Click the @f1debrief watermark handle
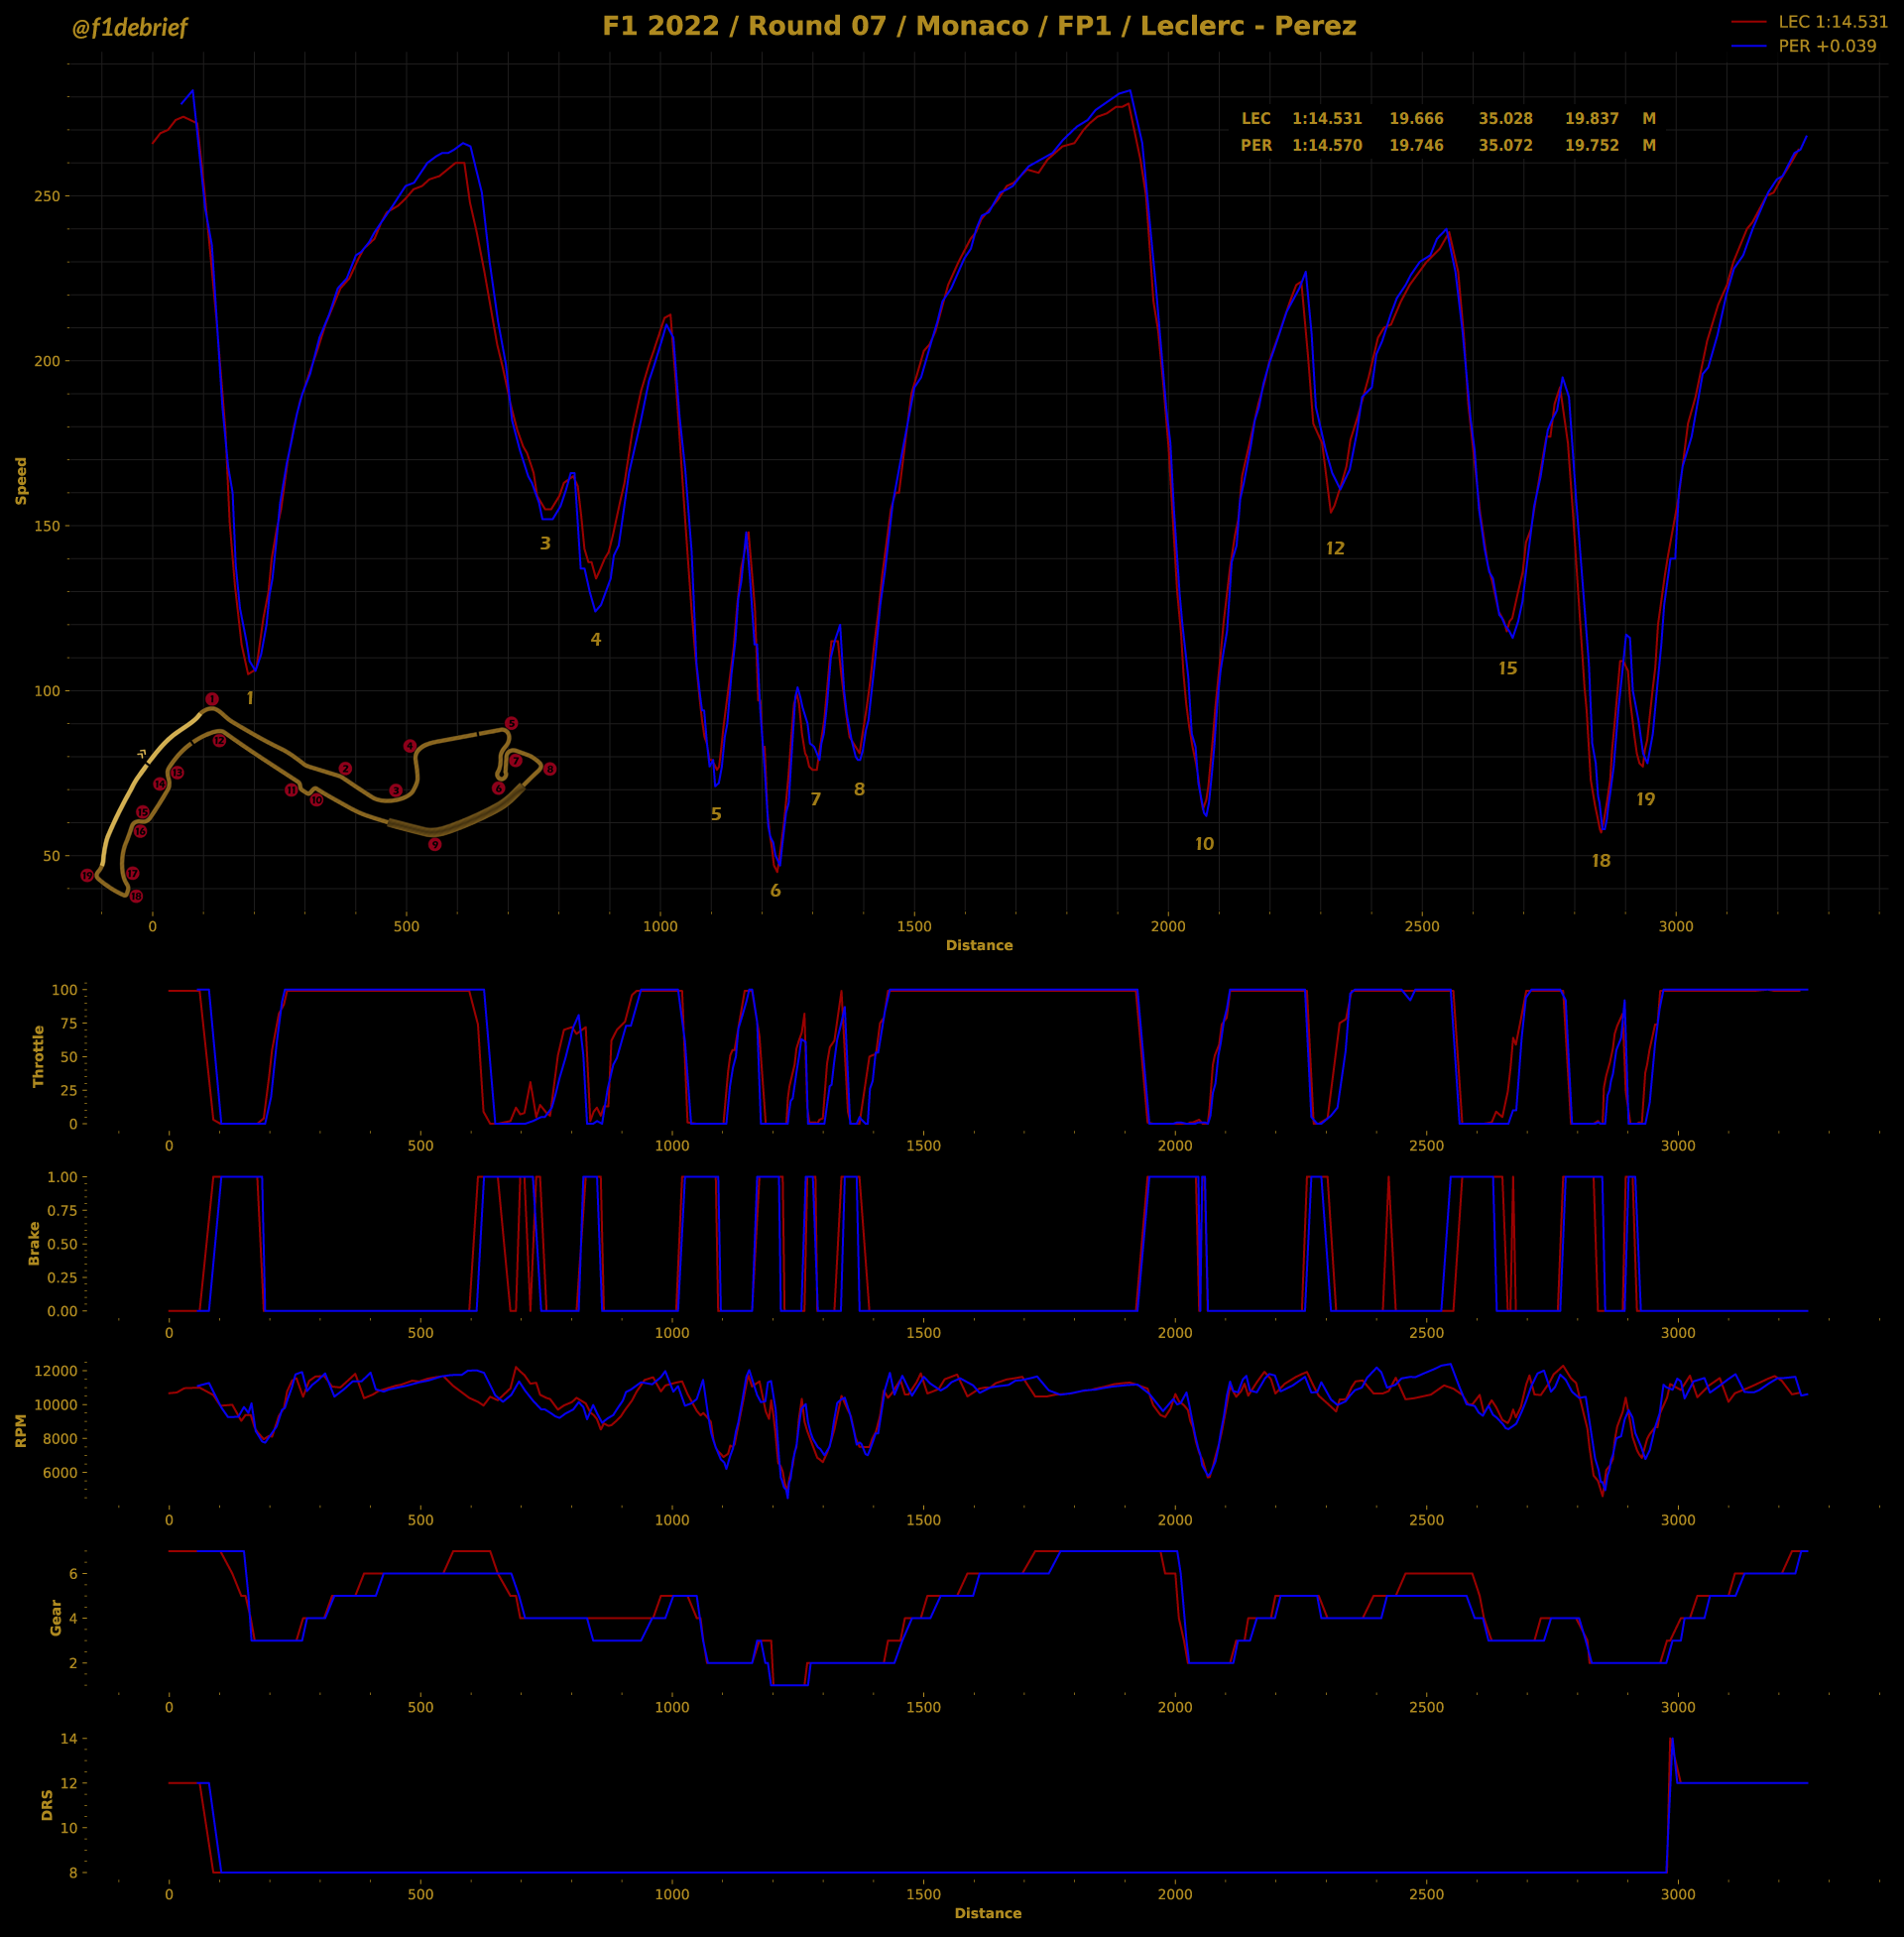 130,27
